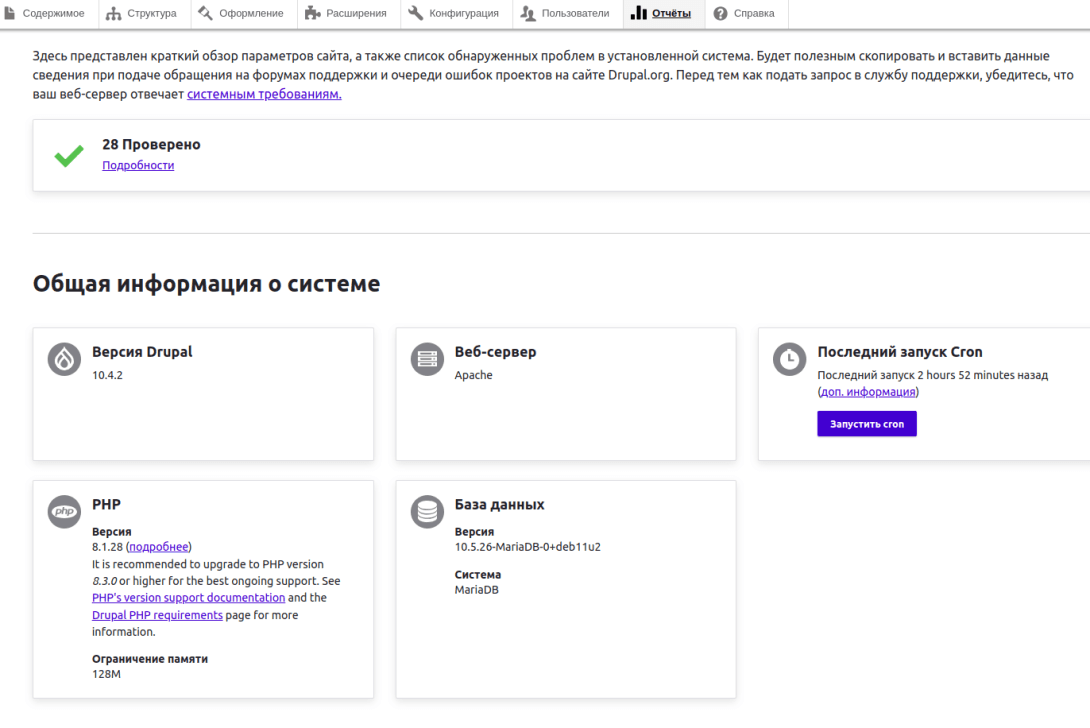Open доп. информация link for cron
1090x728 pixels.
[868, 391]
